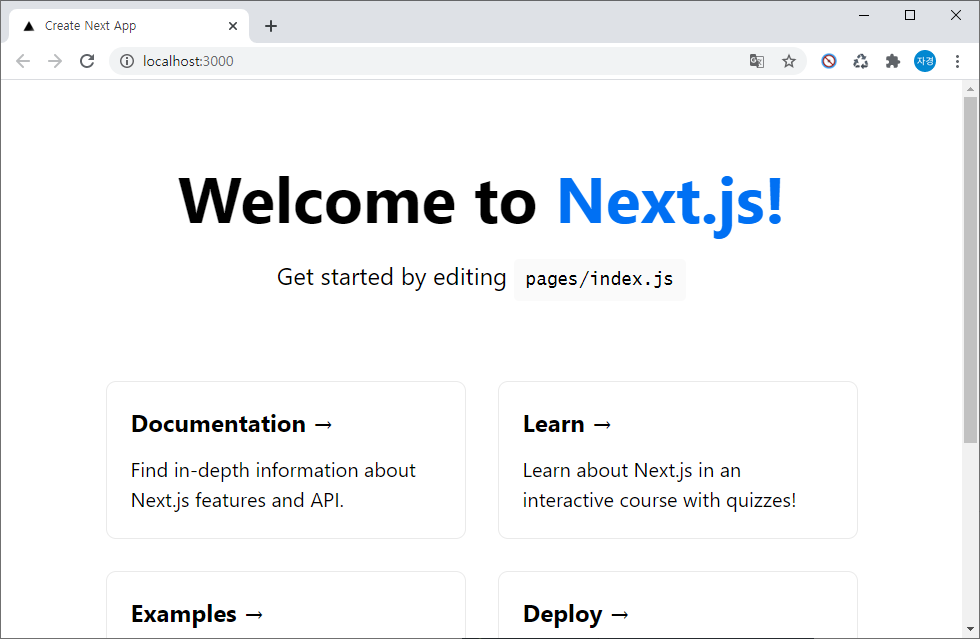Click the browser forward arrow
Screen dimensions: 980x639
(55, 61)
